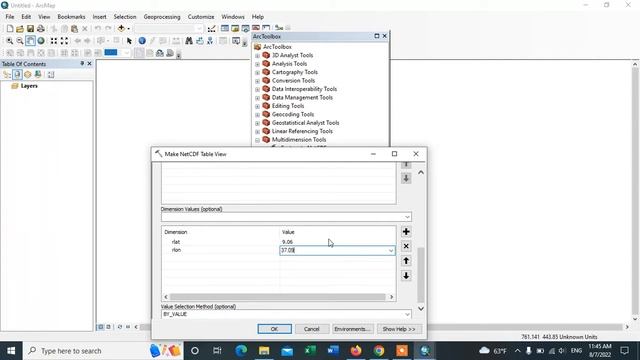Screen dimensions: 640x360
Task: Open the Bookmarks menu
Action: coord(71,17)
